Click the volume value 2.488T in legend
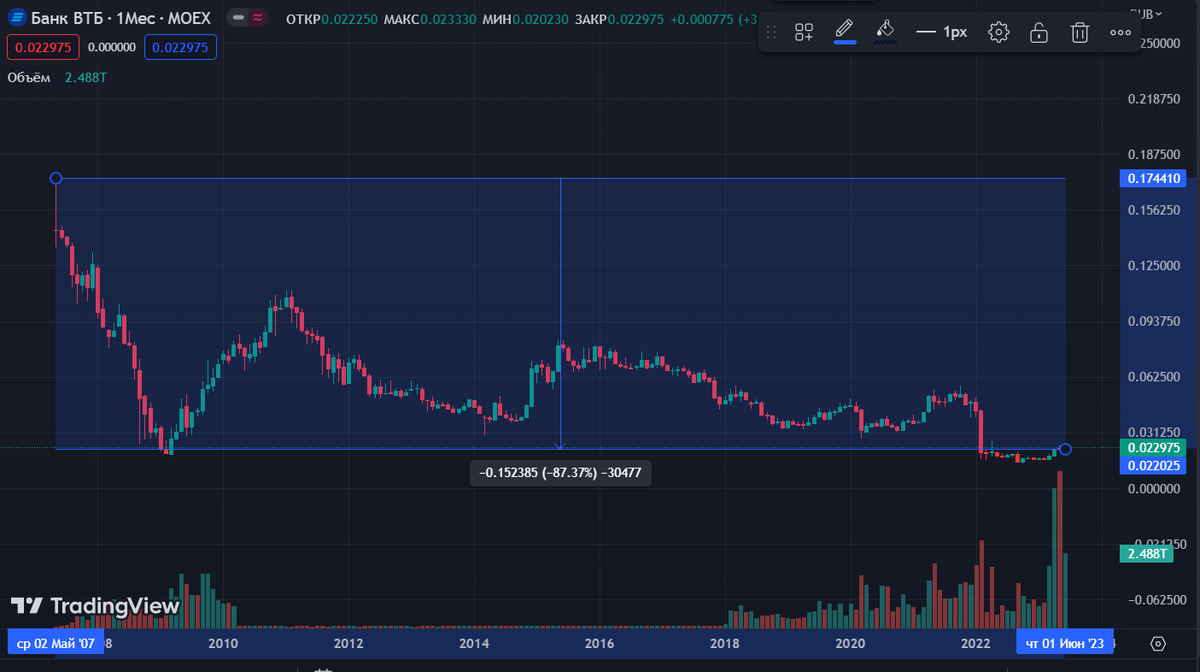 (x=87, y=76)
